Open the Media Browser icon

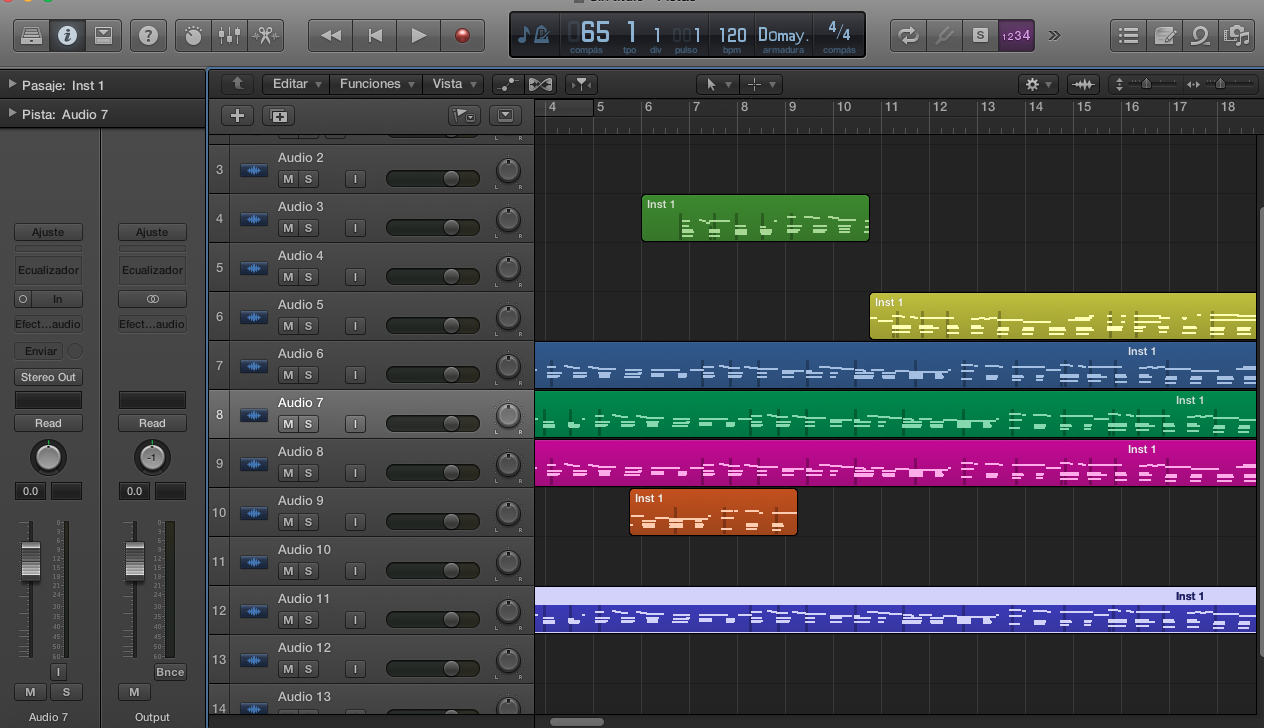tap(1236, 36)
